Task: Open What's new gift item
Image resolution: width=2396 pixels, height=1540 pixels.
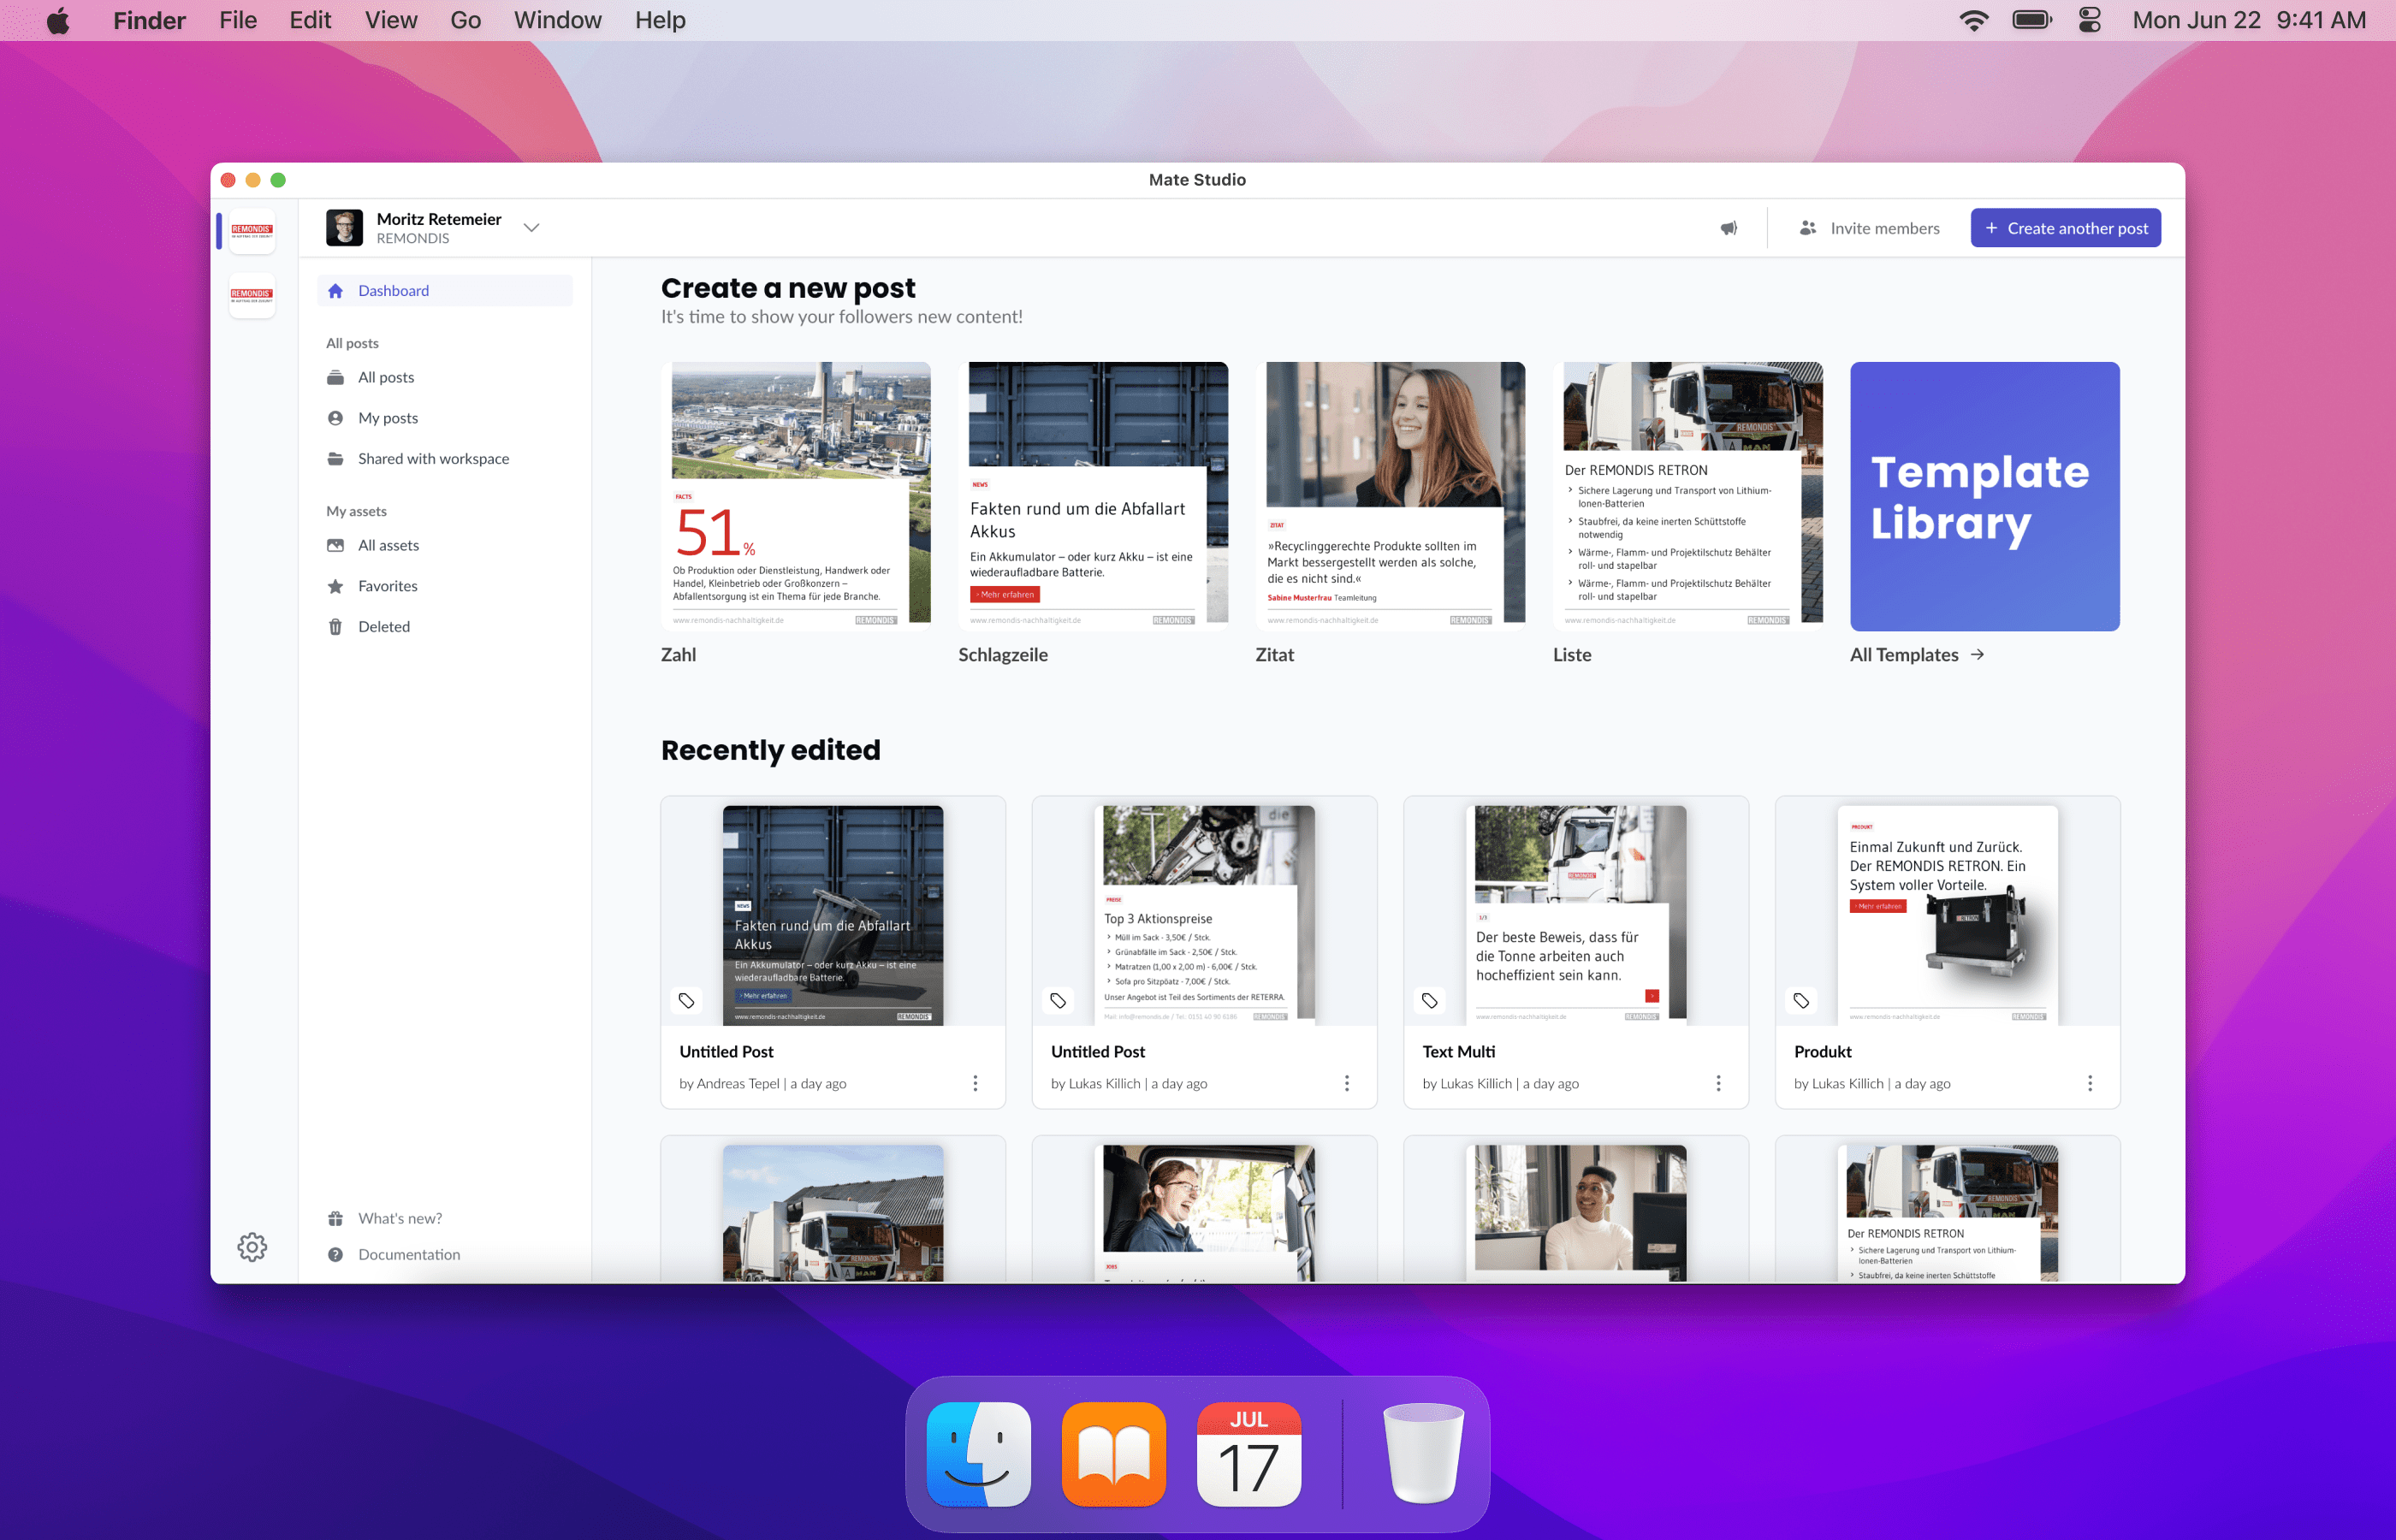Action: pos(399,1218)
